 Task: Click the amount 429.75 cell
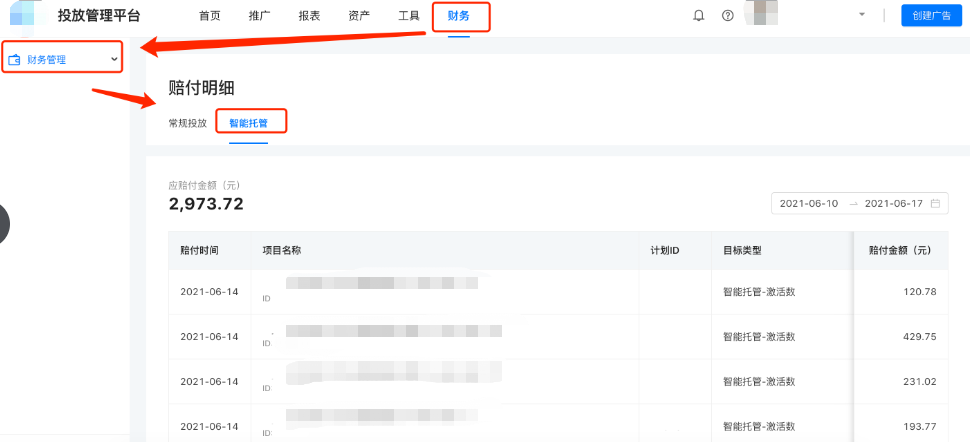click(x=919, y=337)
